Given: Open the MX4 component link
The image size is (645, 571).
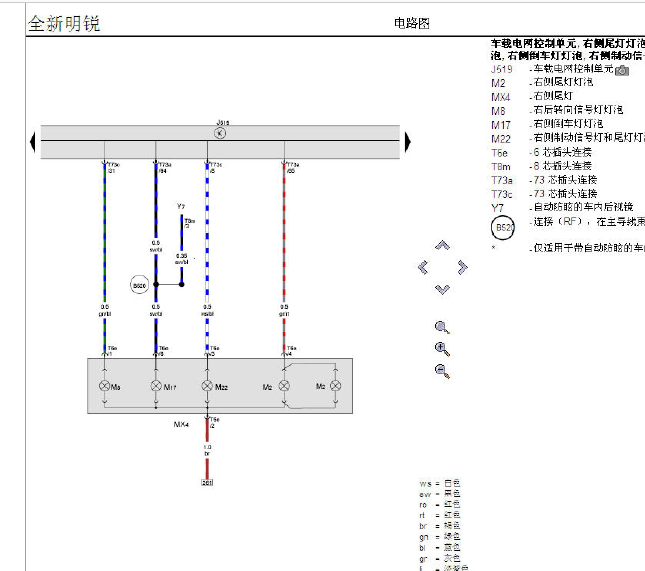Looking at the screenshot, I should 501,97.
